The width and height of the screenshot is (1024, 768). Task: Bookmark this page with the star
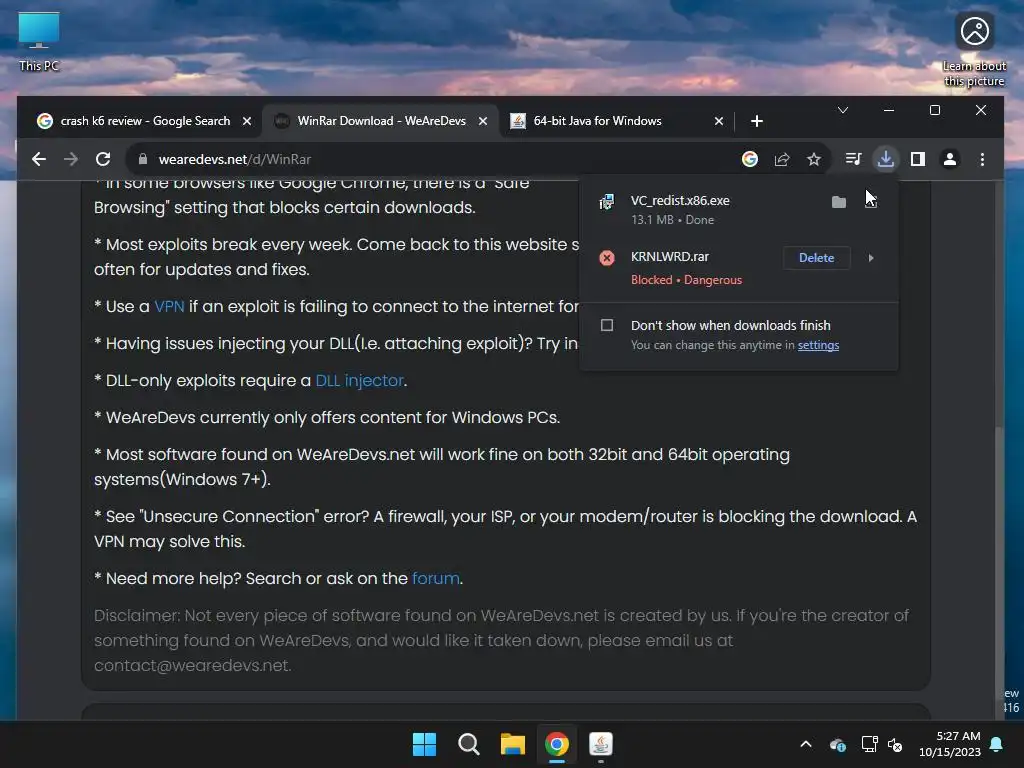click(814, 159)
